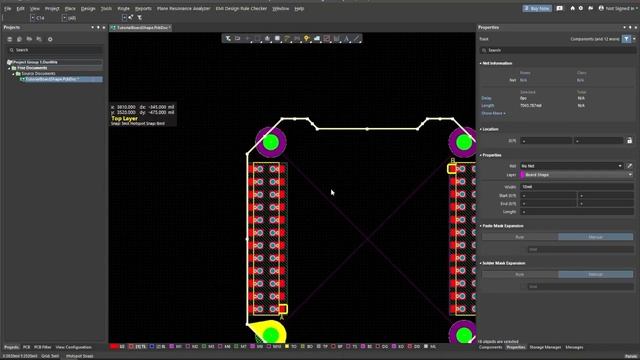
Task: Collapse the Source Documents tree node
Action: [13, 74]
